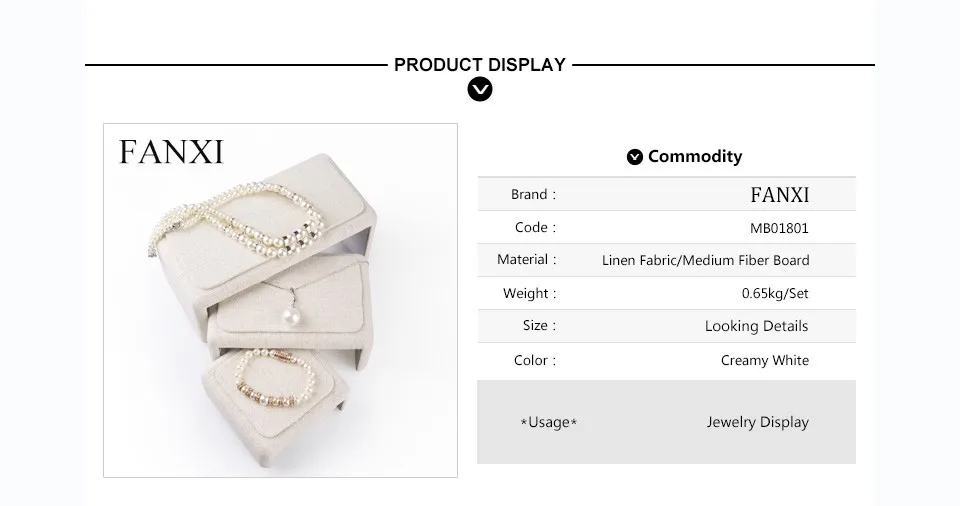Click the Material row label
This screenshot has height=506, width=960.
[x=526, y=260]
